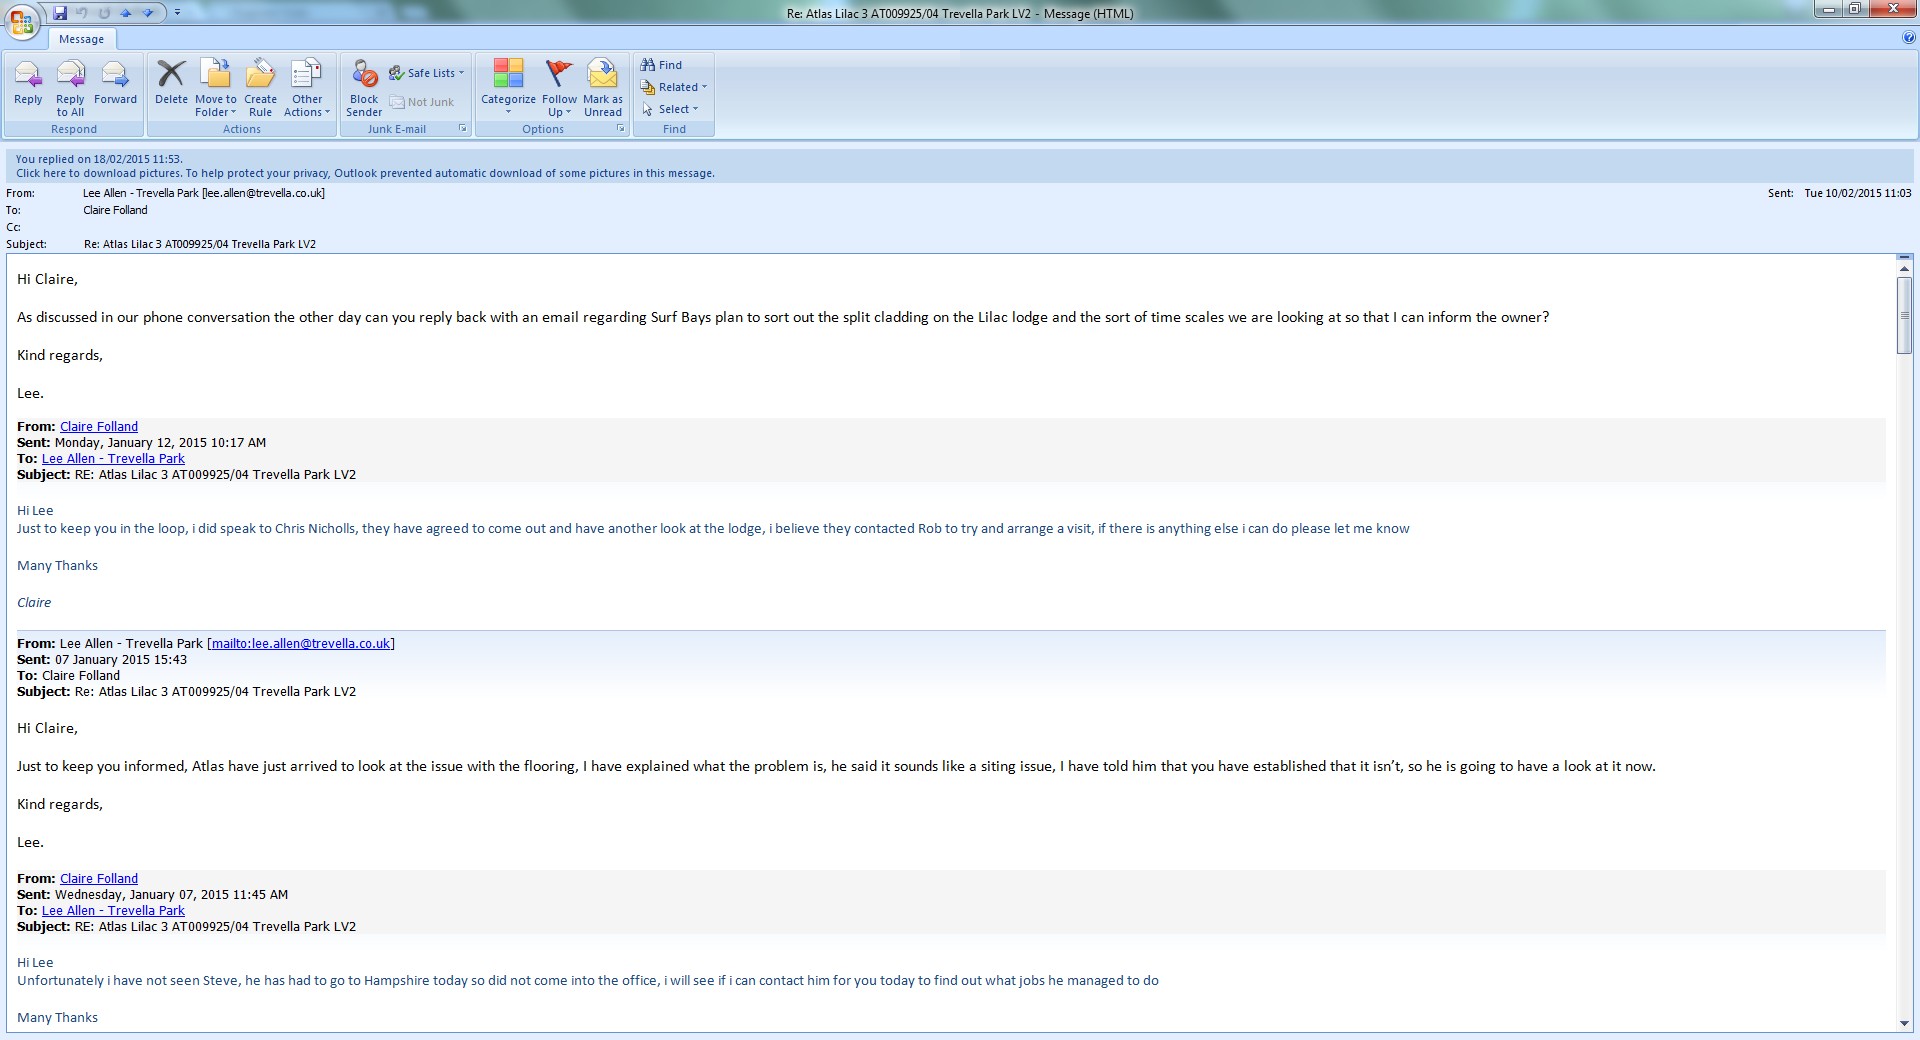Save the message from Quick Access Toolbar

[x=60, y=13]
